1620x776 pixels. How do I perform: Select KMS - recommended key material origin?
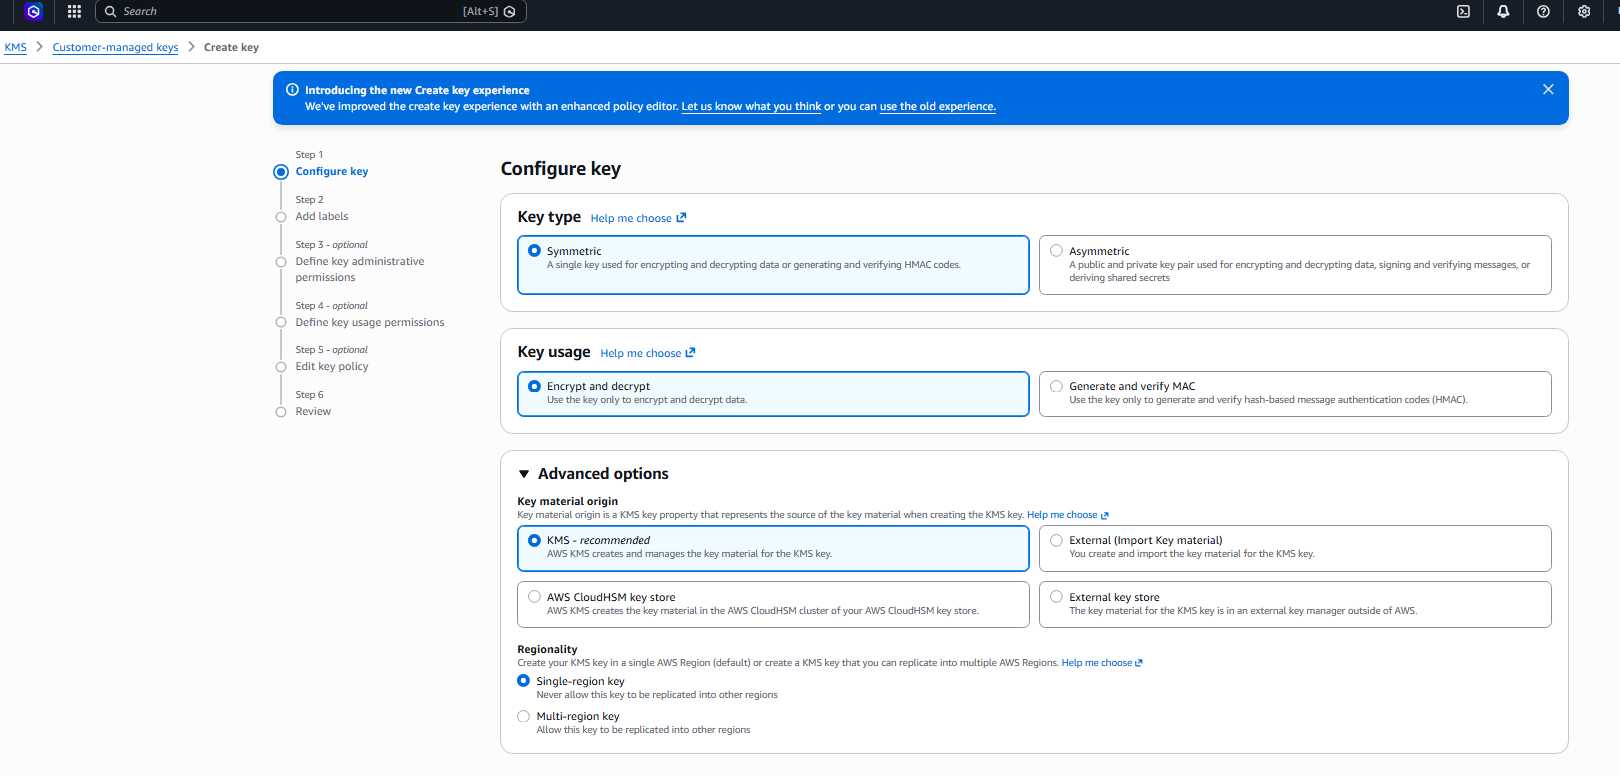(773, 548)
